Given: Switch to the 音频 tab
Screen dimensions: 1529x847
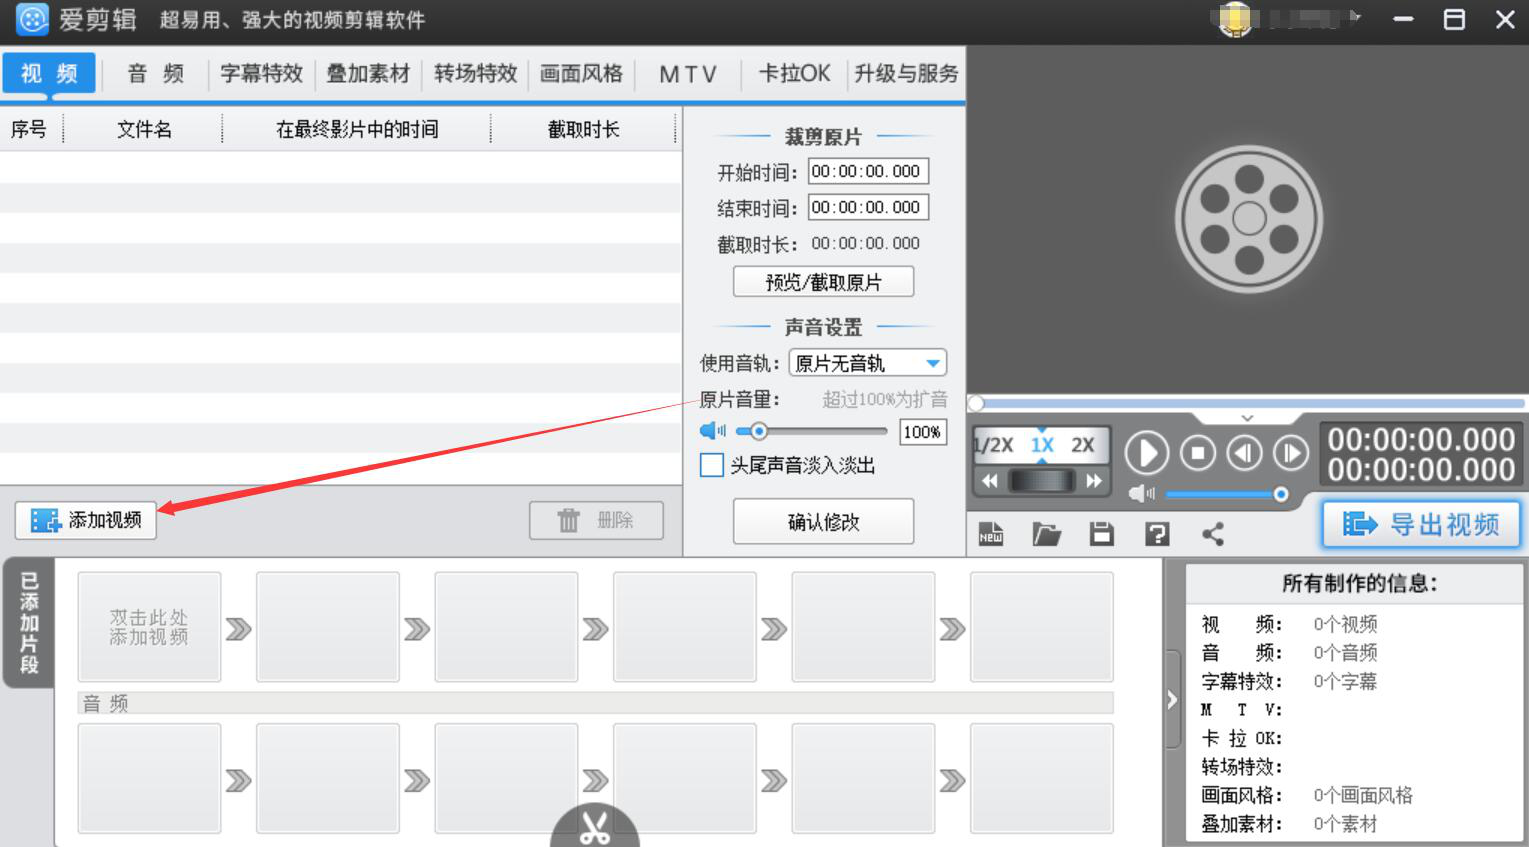Looking at the screenshot, I should pyautogui.click(x=156, y=73).
